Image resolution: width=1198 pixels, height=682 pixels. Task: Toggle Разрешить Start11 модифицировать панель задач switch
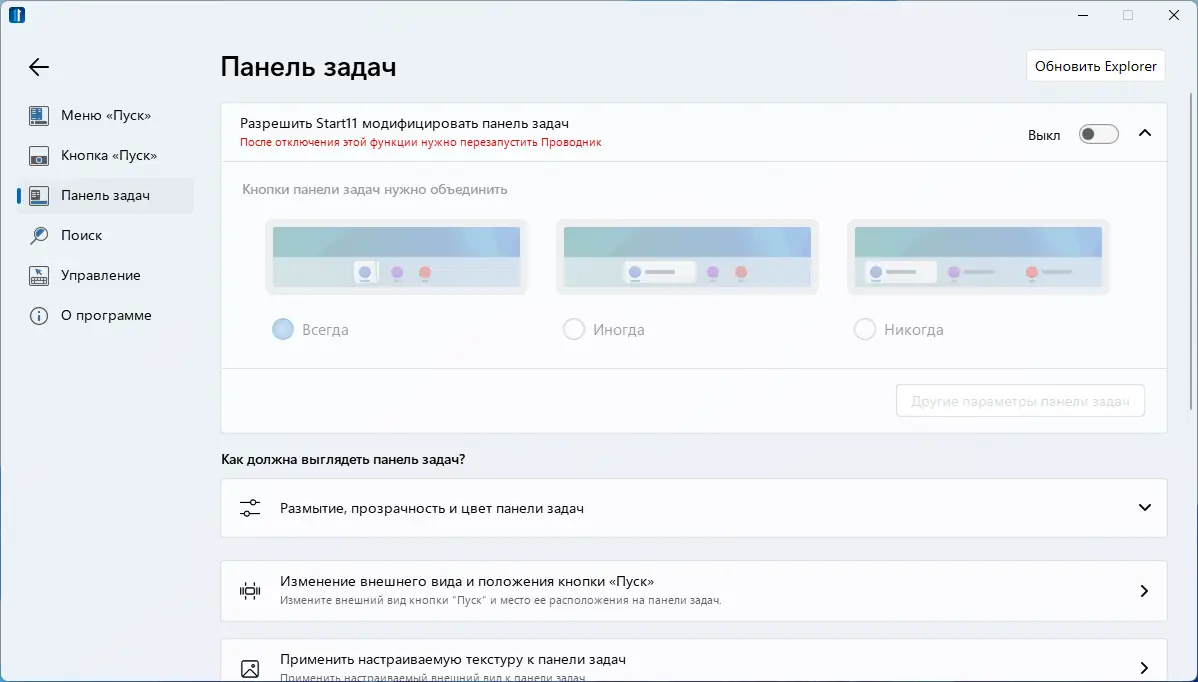click(x=1098, y=133)
